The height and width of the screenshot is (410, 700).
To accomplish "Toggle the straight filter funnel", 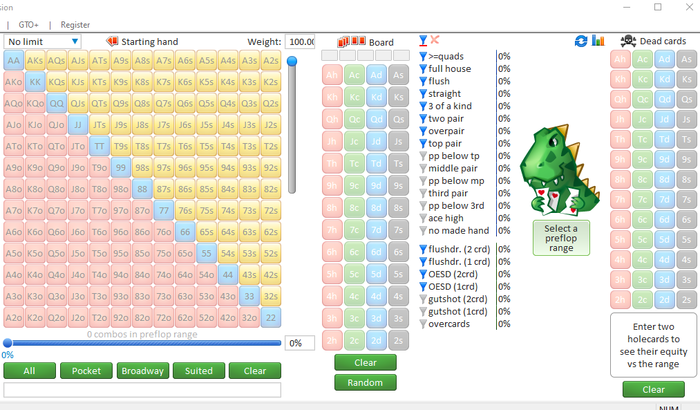I will click(x=423, y=94).
